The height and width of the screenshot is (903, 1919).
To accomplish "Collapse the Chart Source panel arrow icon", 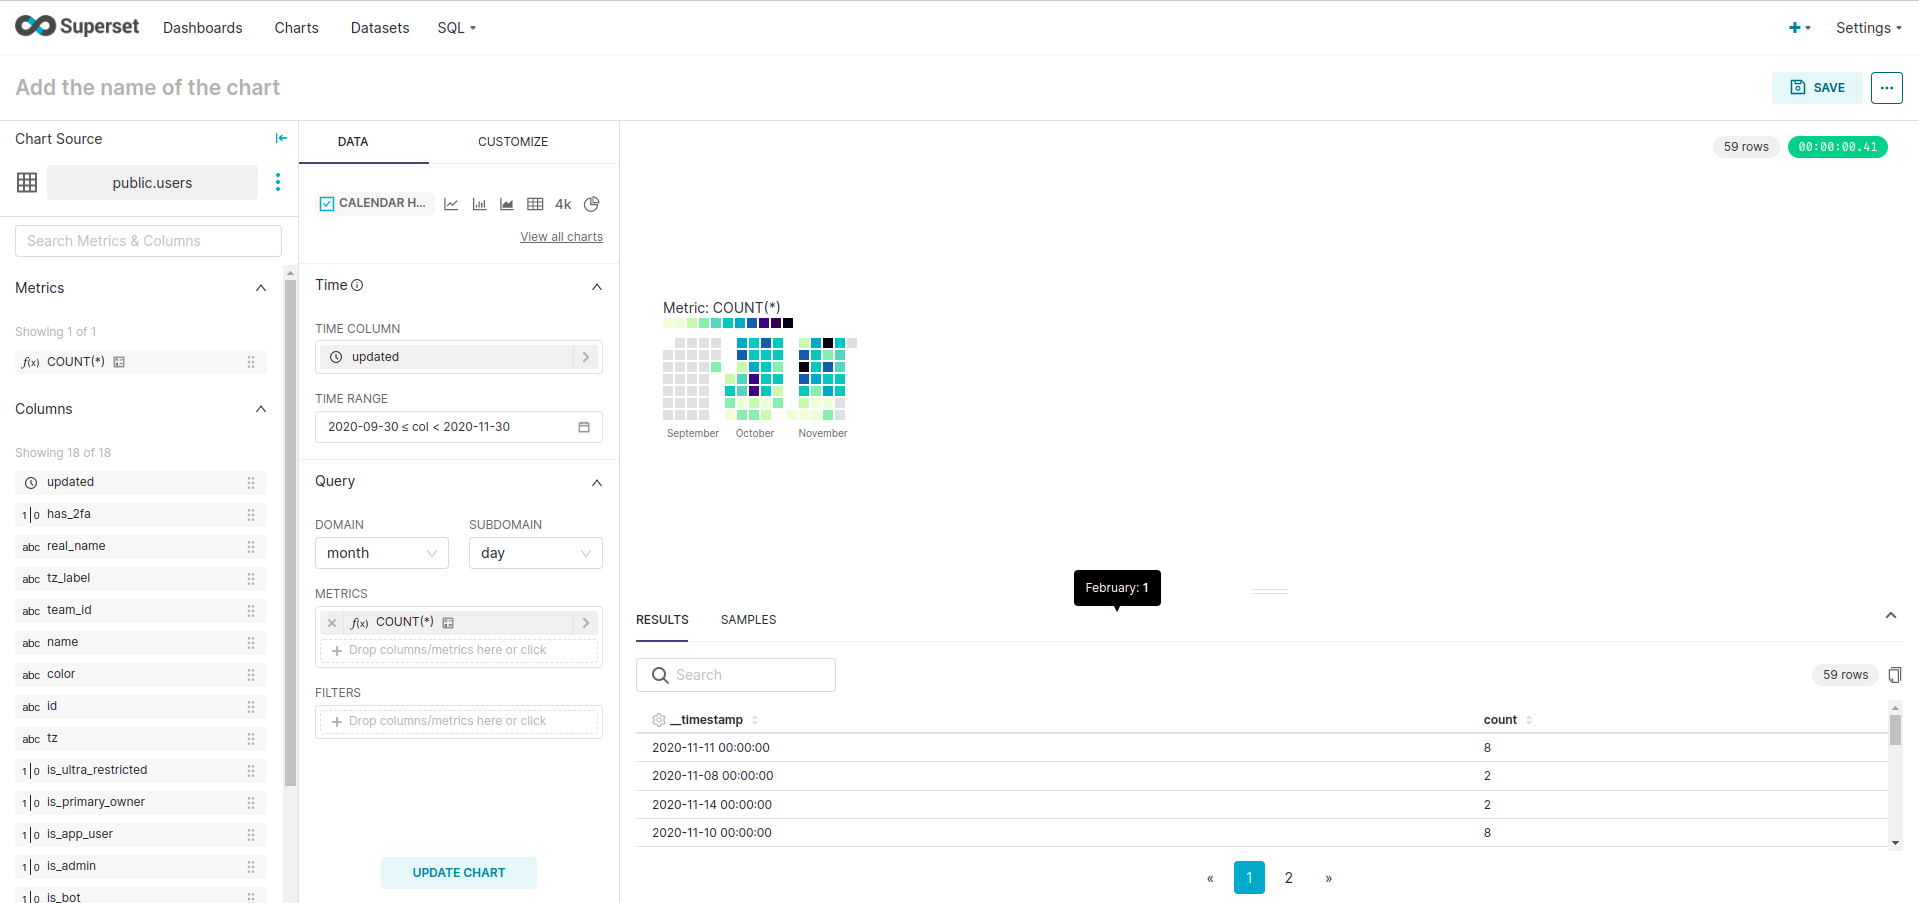I will (281, 138).
